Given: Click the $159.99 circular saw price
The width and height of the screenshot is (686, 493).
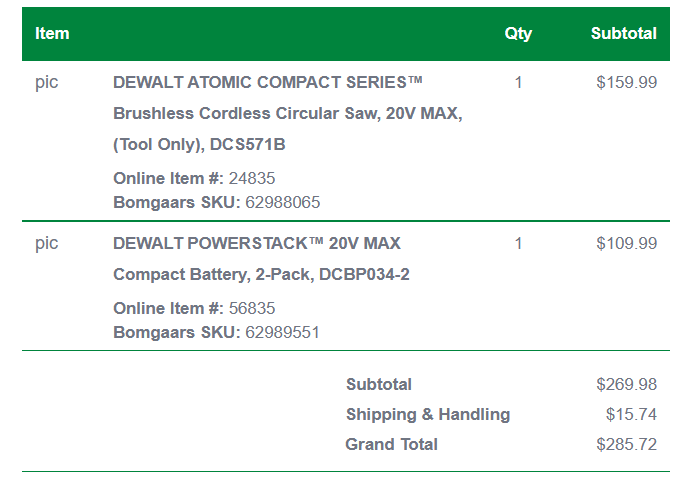Looking at the screenshot, I should click(x=626, y=82).
